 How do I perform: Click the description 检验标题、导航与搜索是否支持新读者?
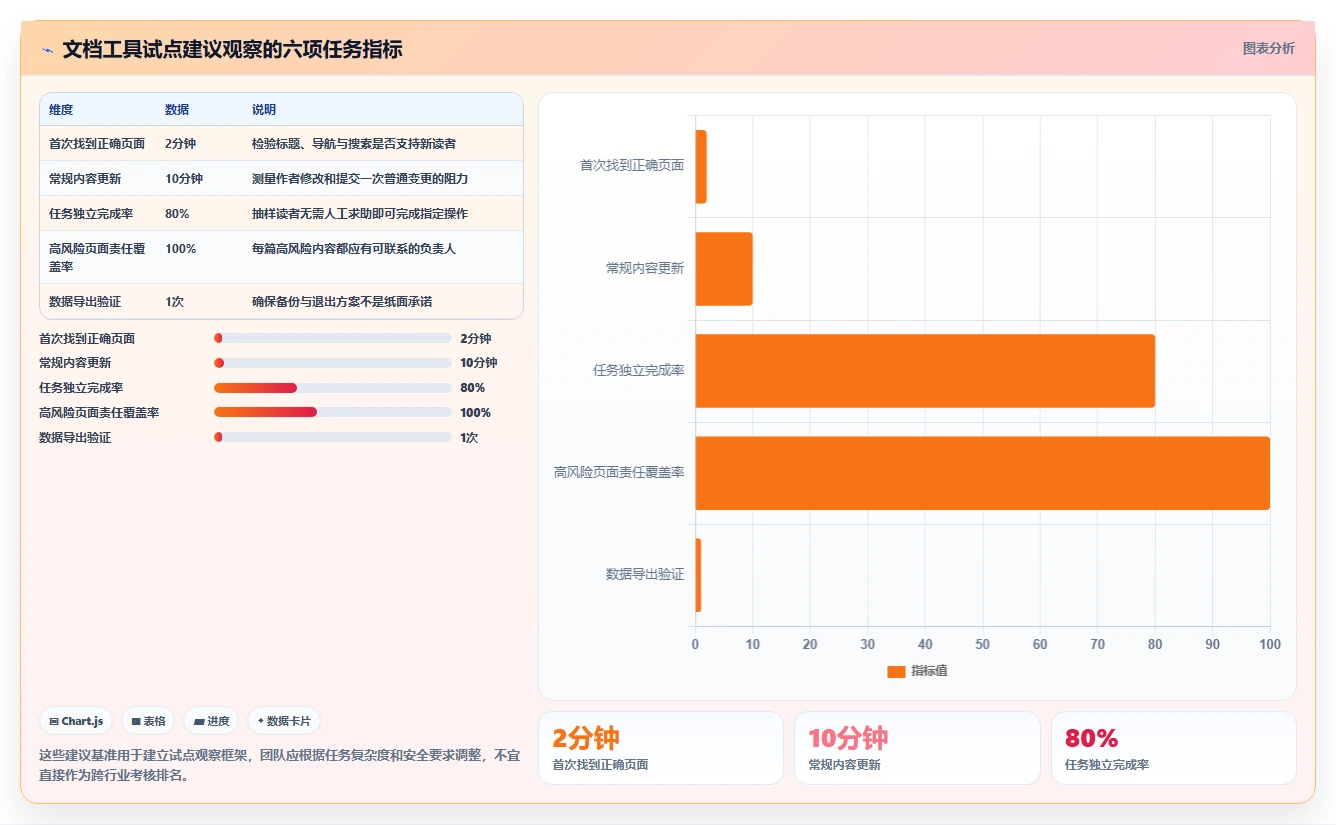click(x=354, y=144)
